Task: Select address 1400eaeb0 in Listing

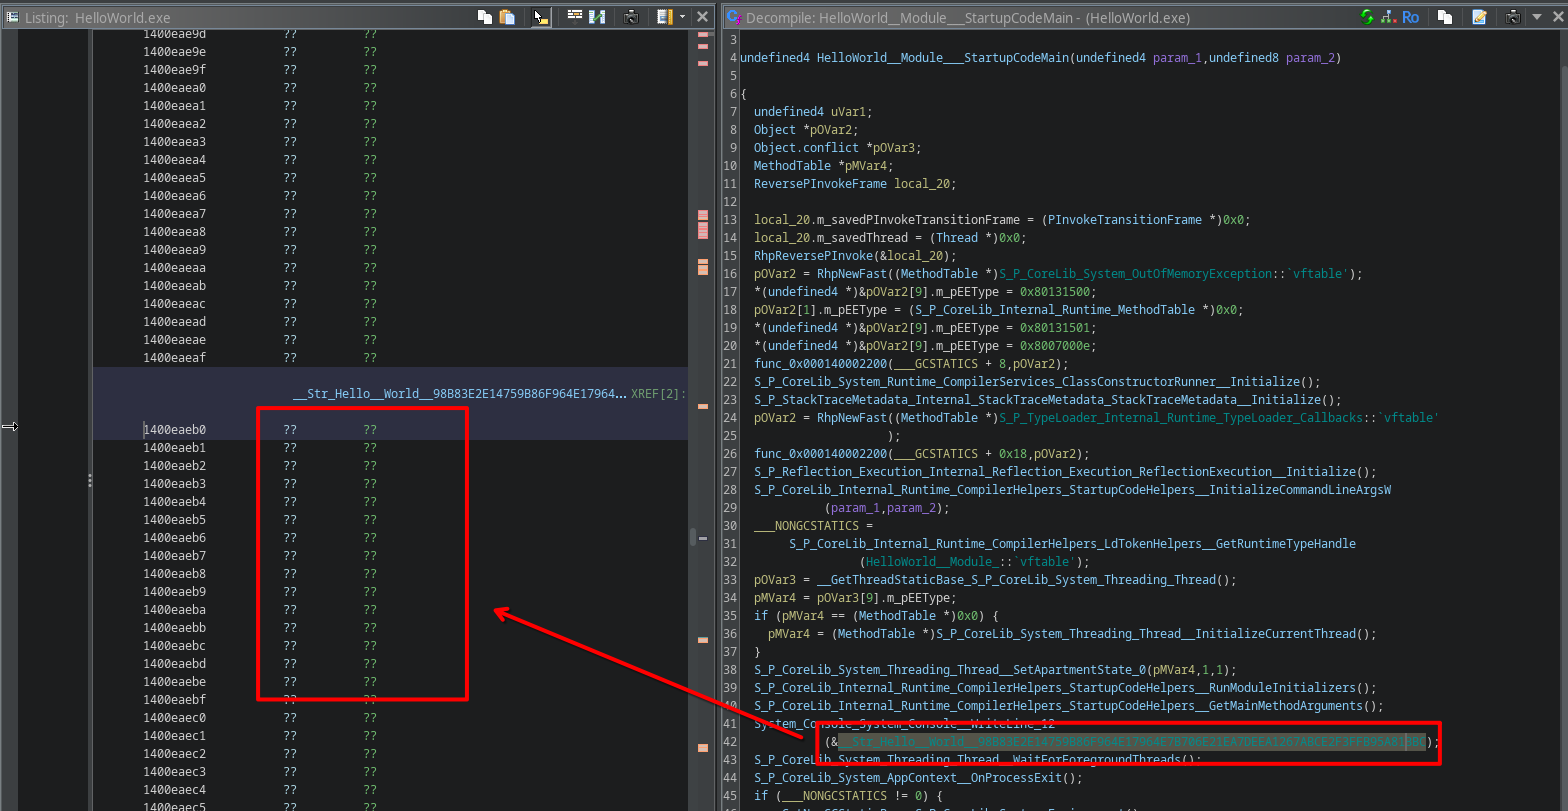Action: click(174, 430)
